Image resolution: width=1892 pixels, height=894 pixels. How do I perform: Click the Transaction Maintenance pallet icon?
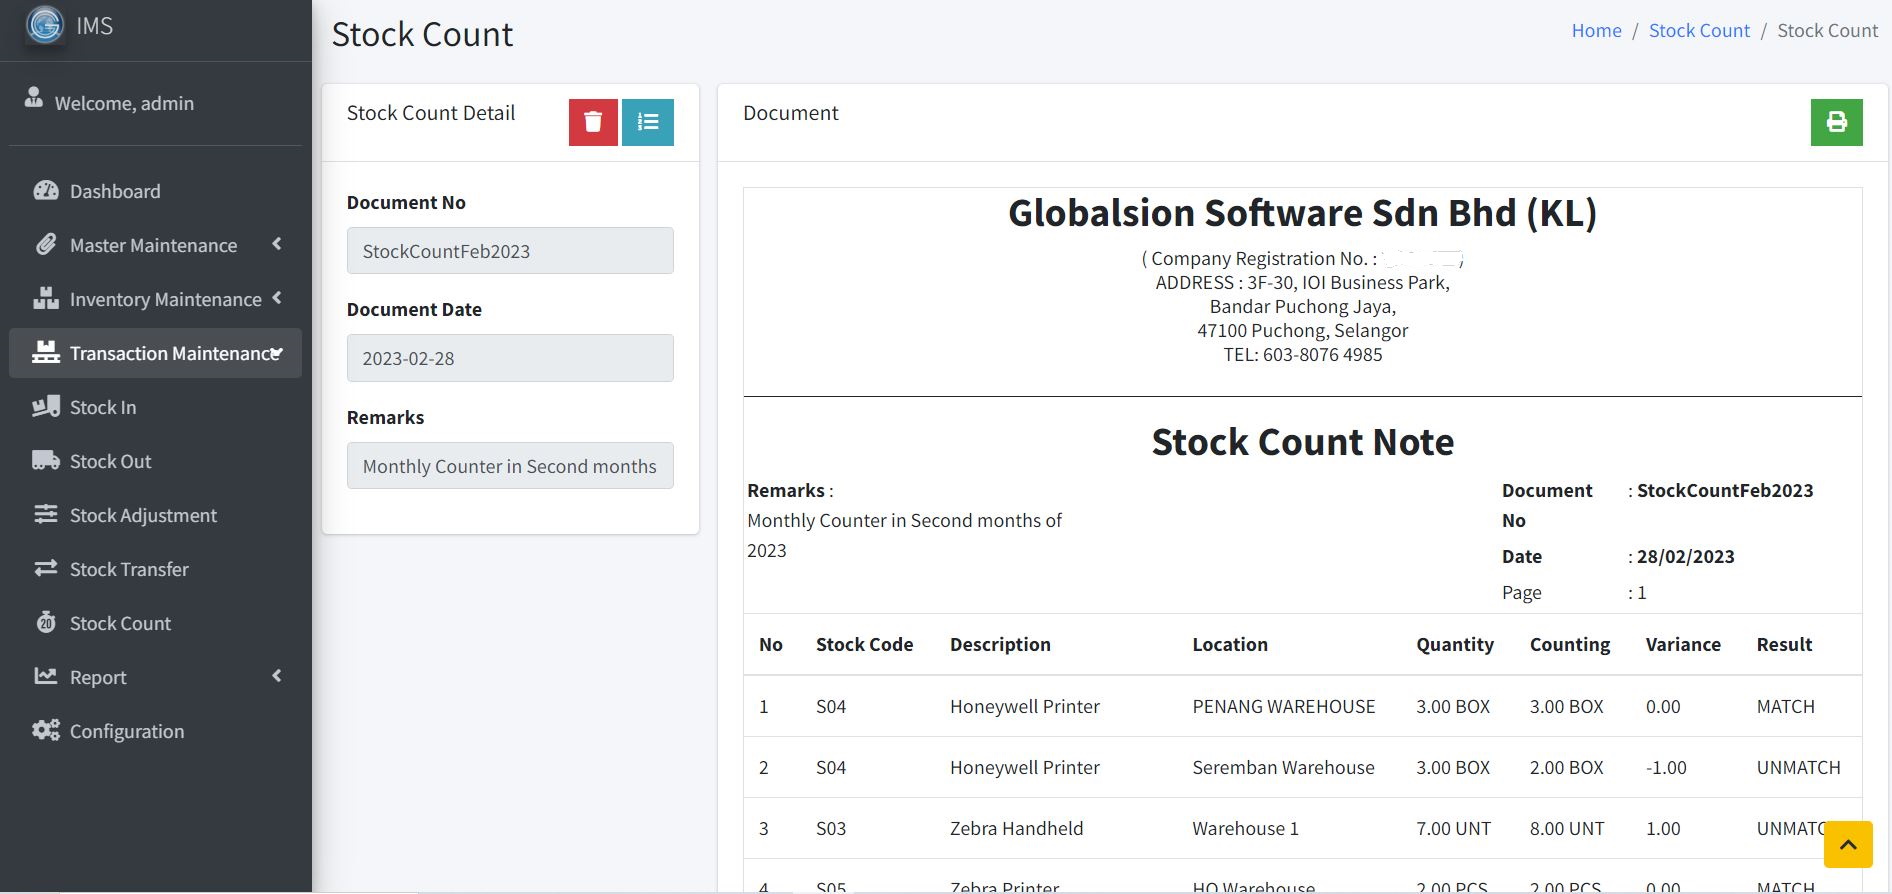click(x=46, y=352)
